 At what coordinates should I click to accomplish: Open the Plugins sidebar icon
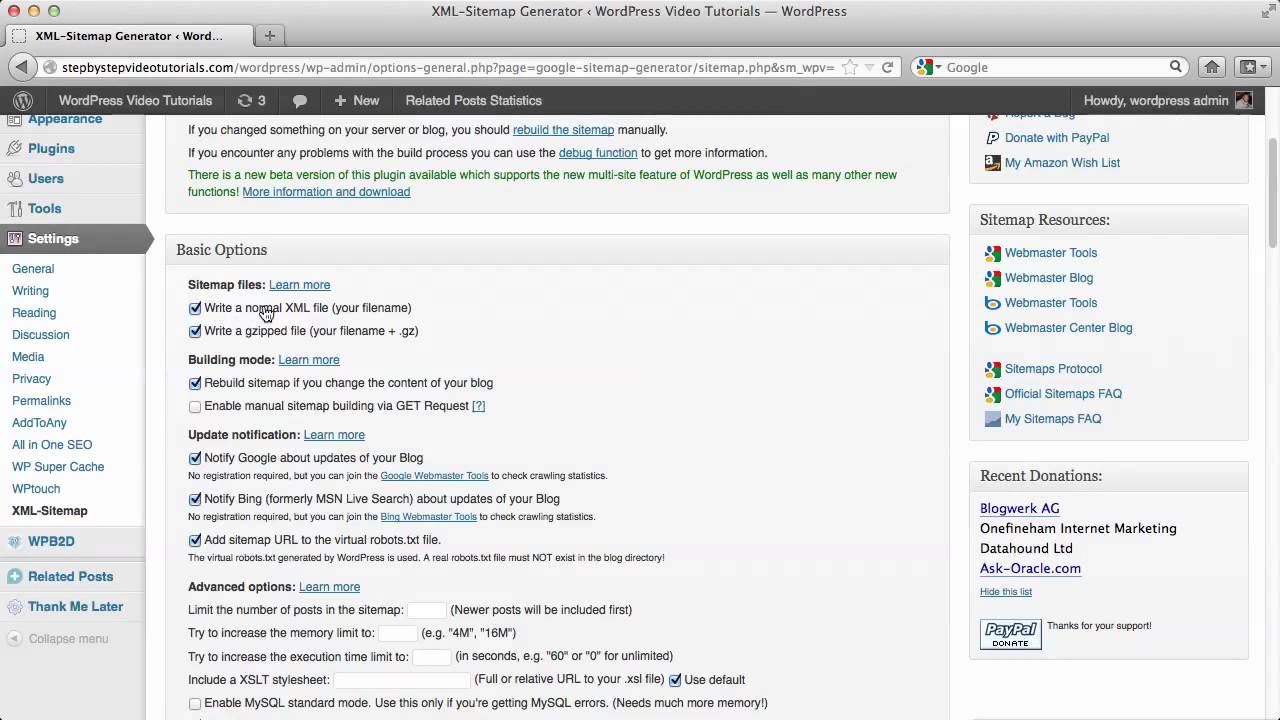click(14, 148)
